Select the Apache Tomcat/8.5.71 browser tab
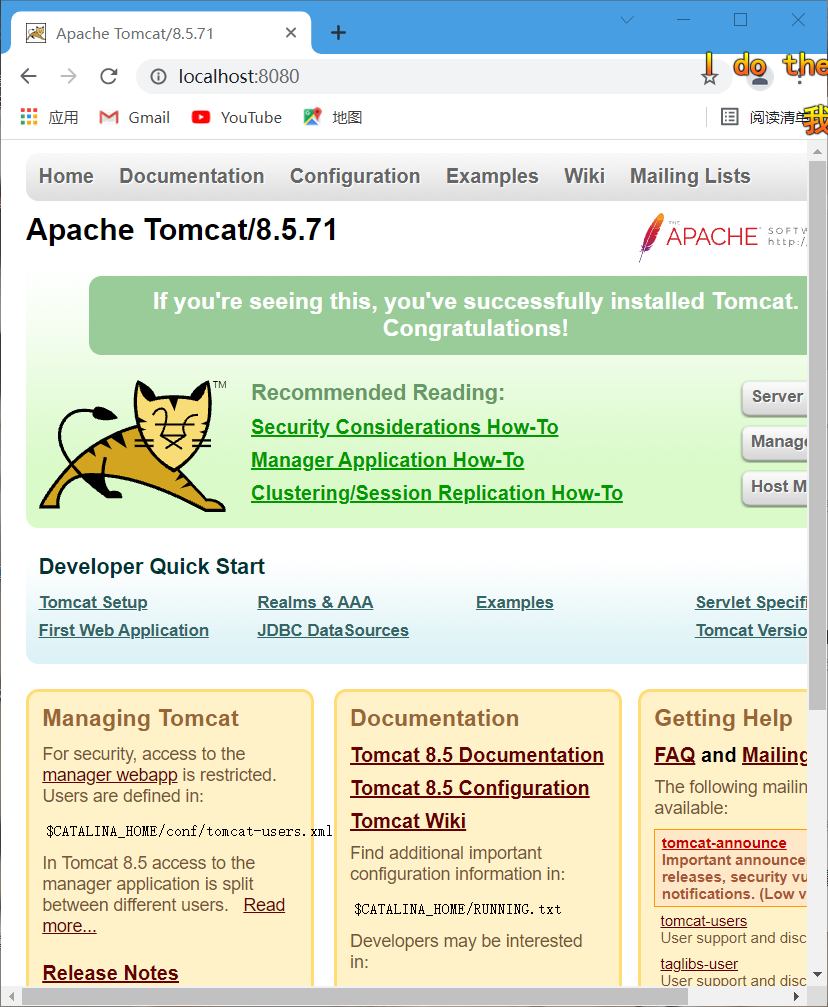This screenshot has height=1007, width=828. click(161, 33)
